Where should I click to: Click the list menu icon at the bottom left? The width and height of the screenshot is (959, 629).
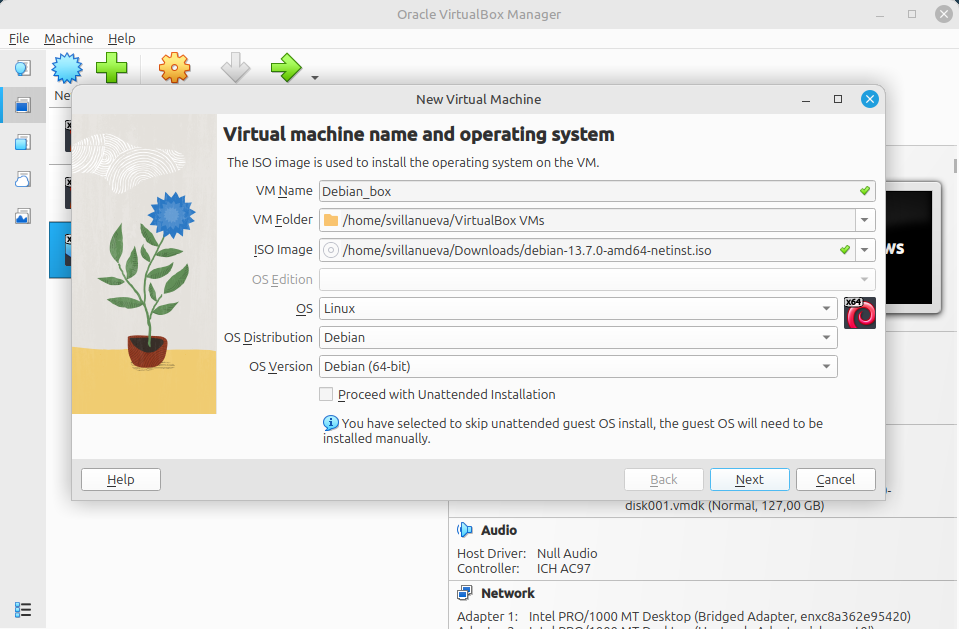tap(23, 610)
